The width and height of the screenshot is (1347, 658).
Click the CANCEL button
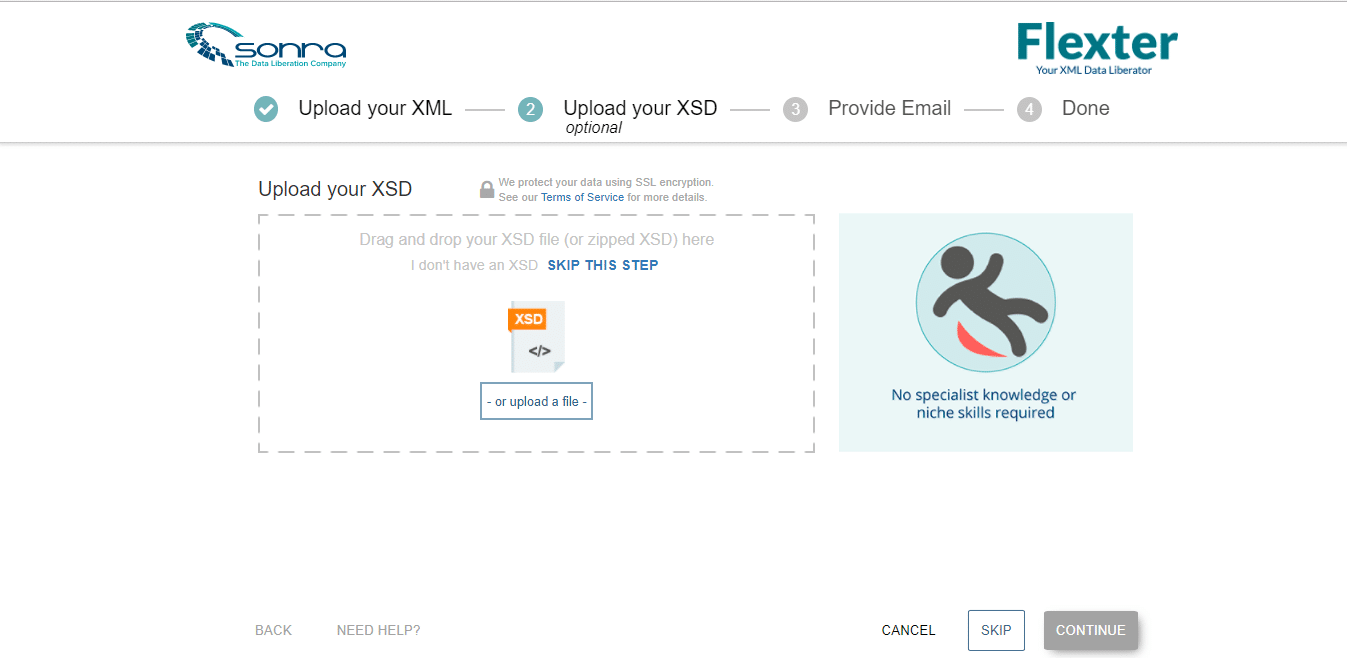[908, 630]
